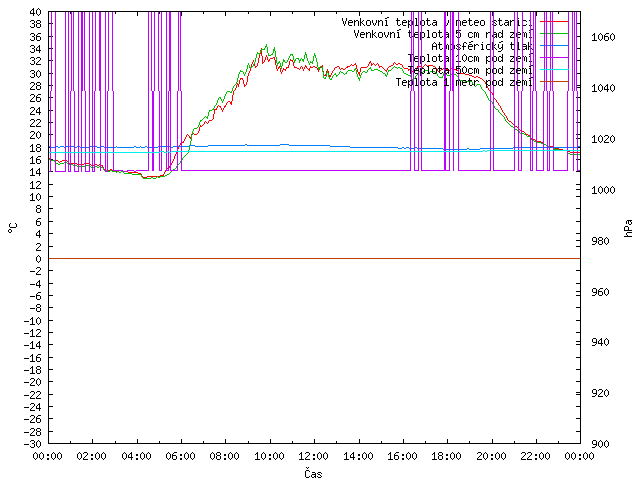Click legend entry 'Teplota 10cm pod zemí'
This screenshot has width=640, height=480.
470,58
